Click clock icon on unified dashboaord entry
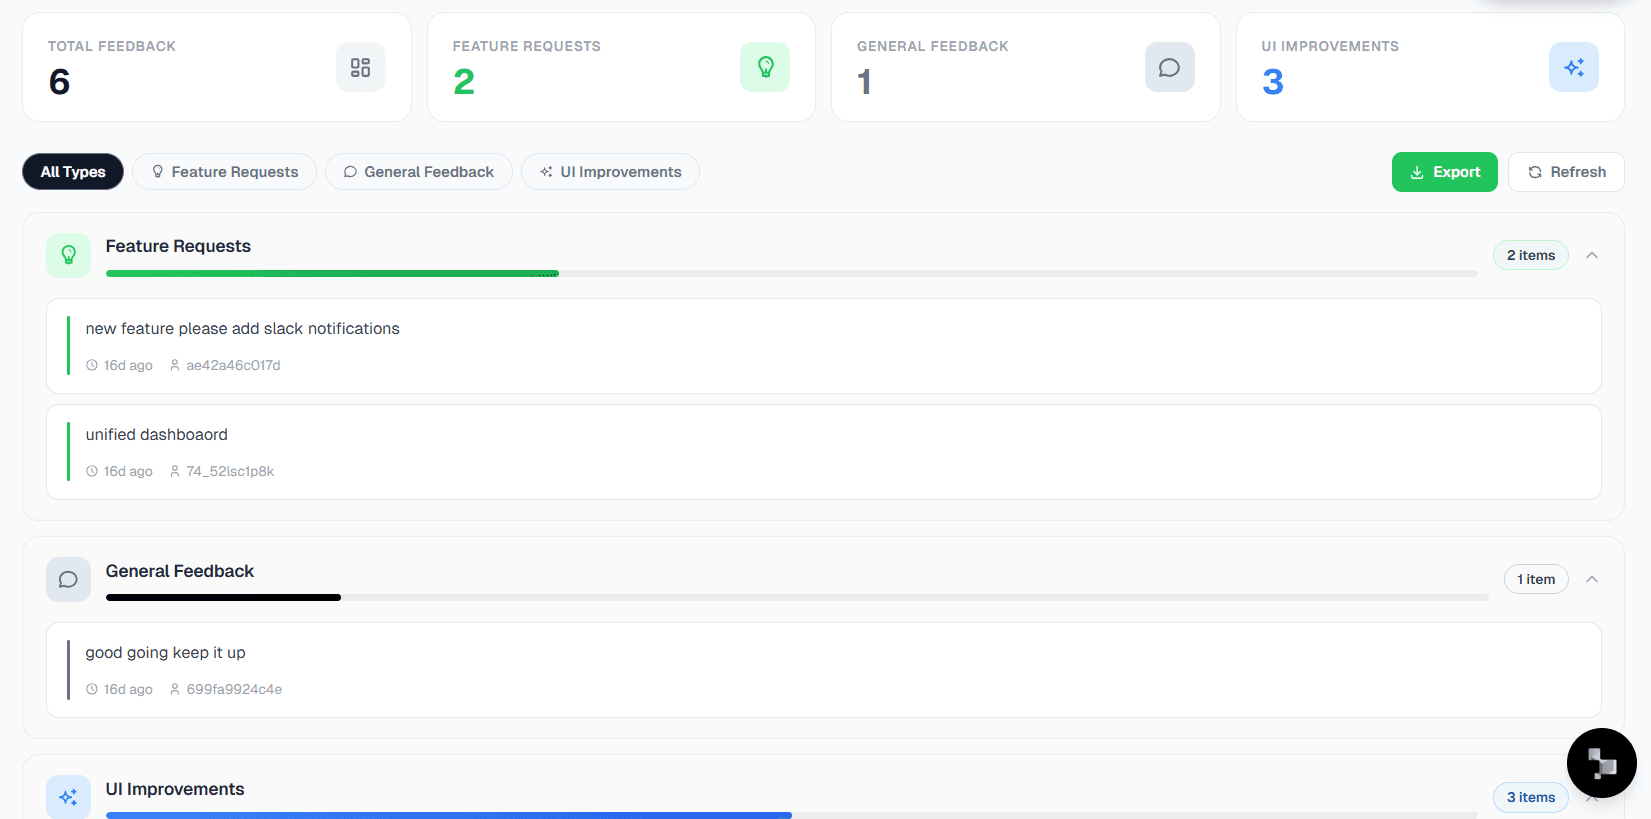Screen dimensions: 1651x819 [x=92, y=471]
